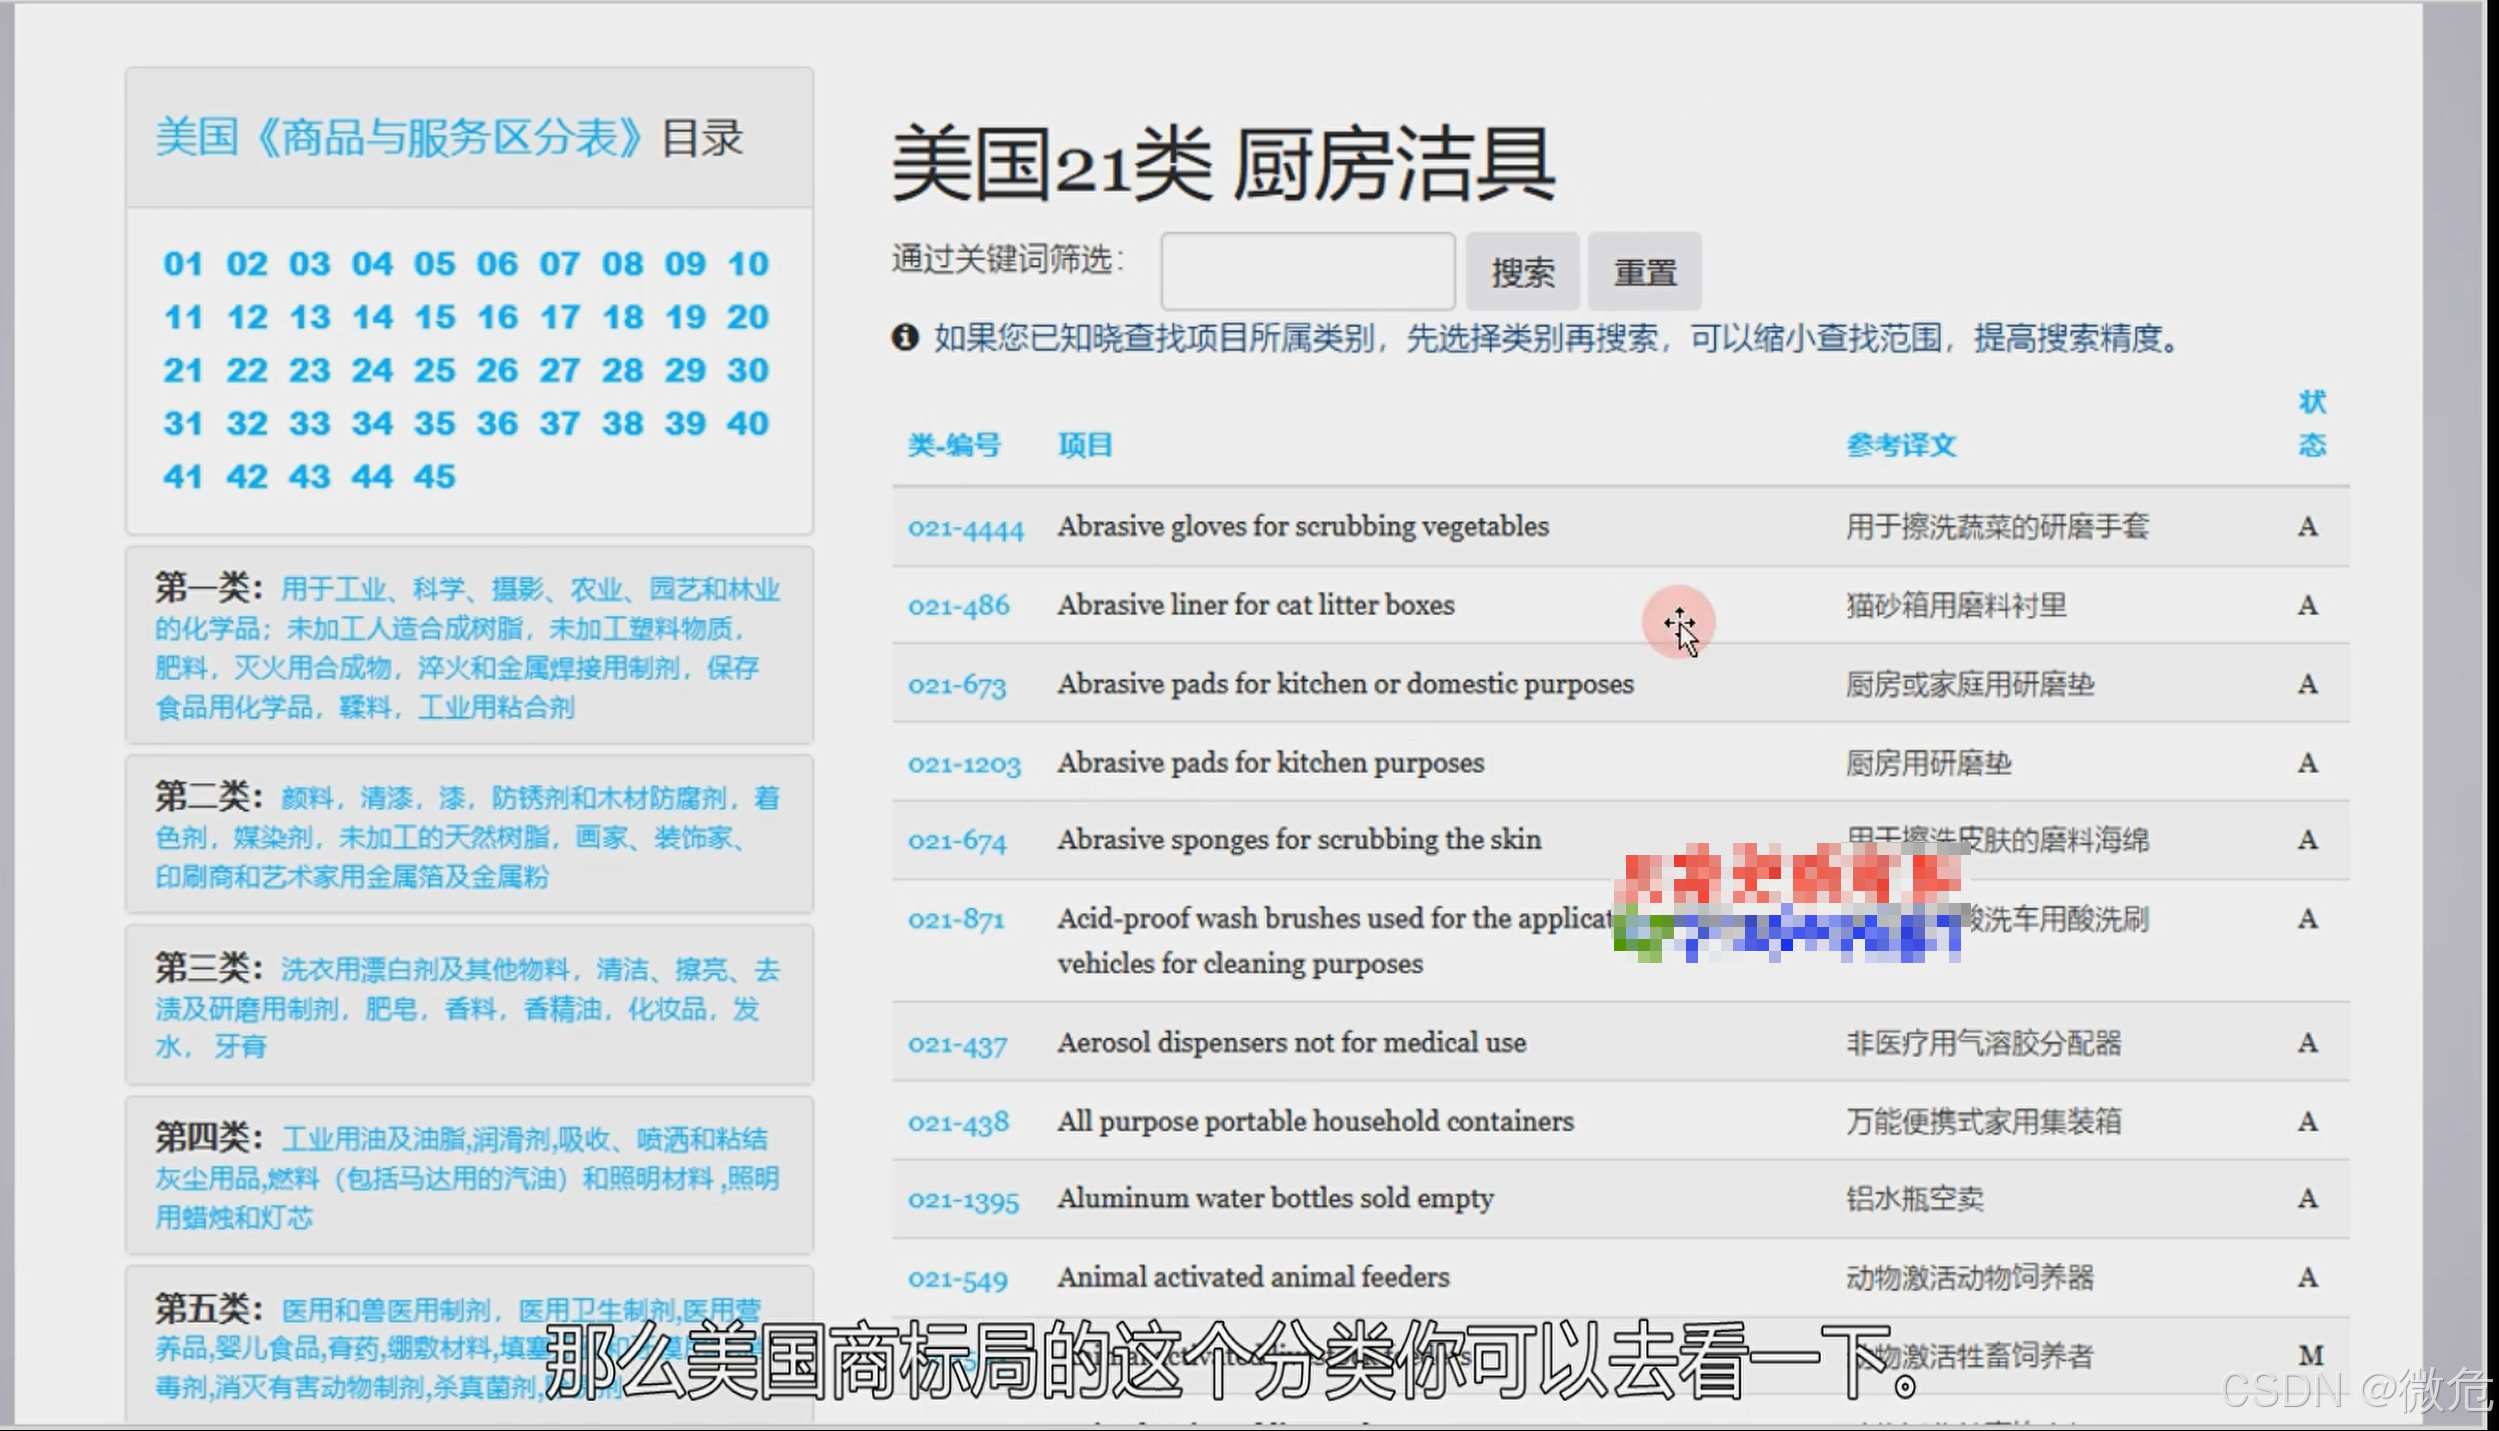Click the 021-1203 item code link

[x=963, y=764]
